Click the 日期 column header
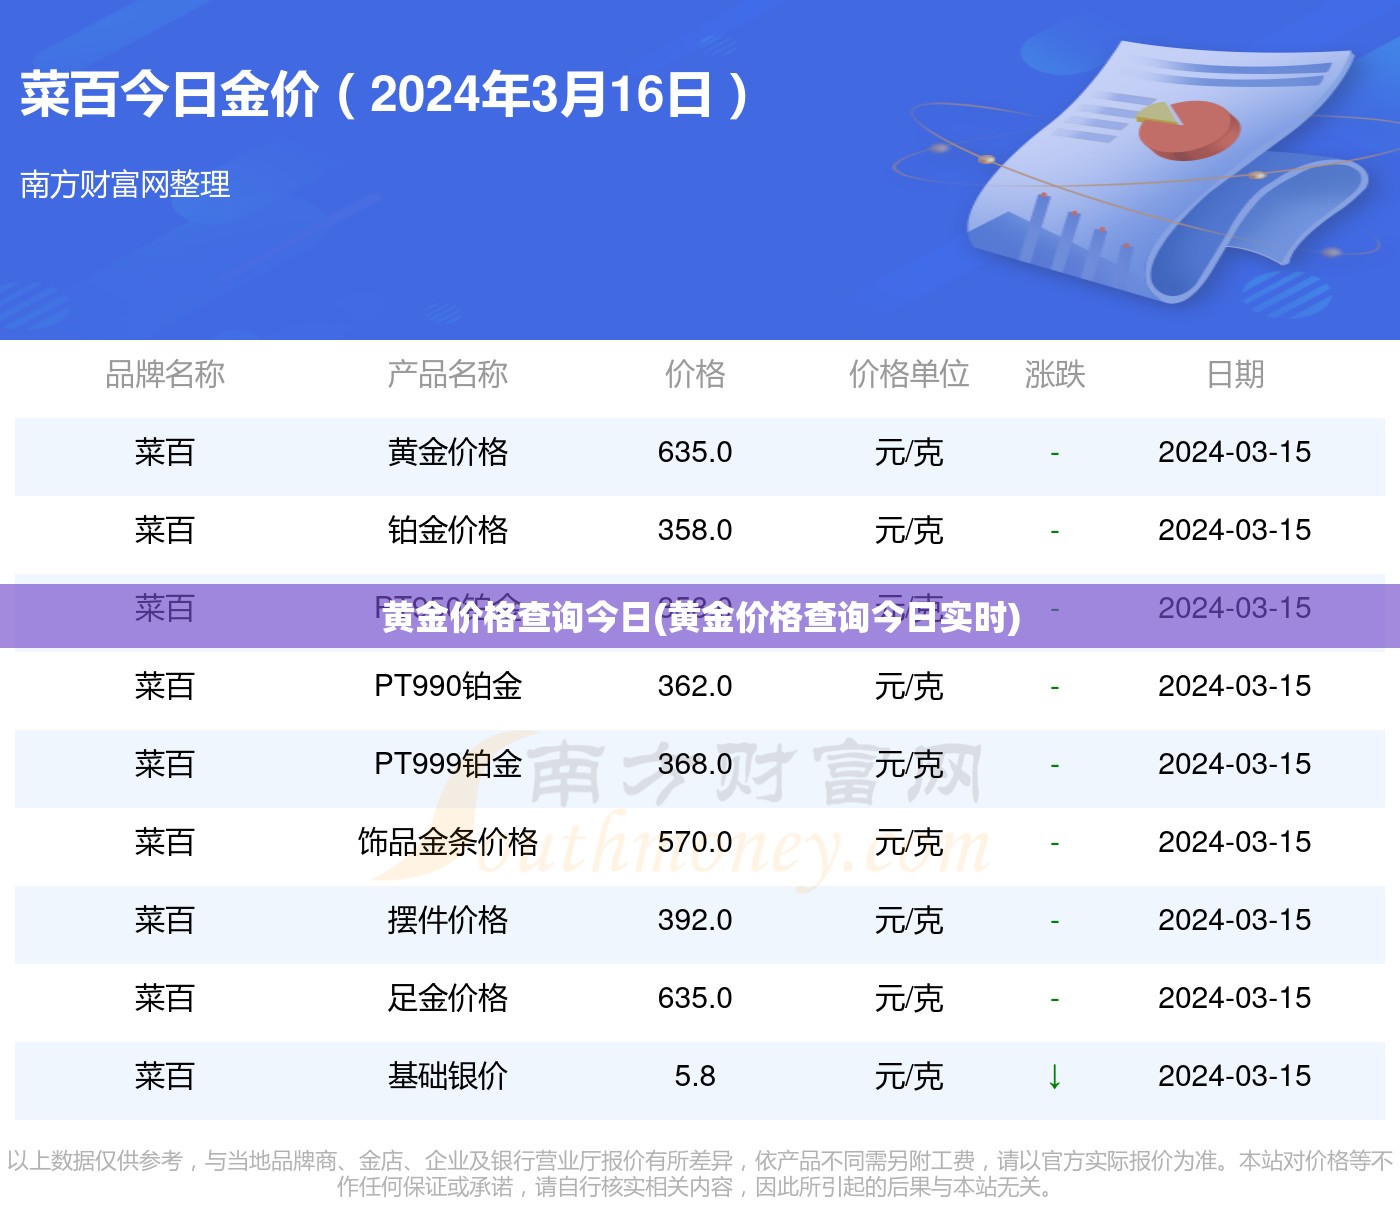The height and width of the screenshot is (1232, 1400). (1235, 374)
